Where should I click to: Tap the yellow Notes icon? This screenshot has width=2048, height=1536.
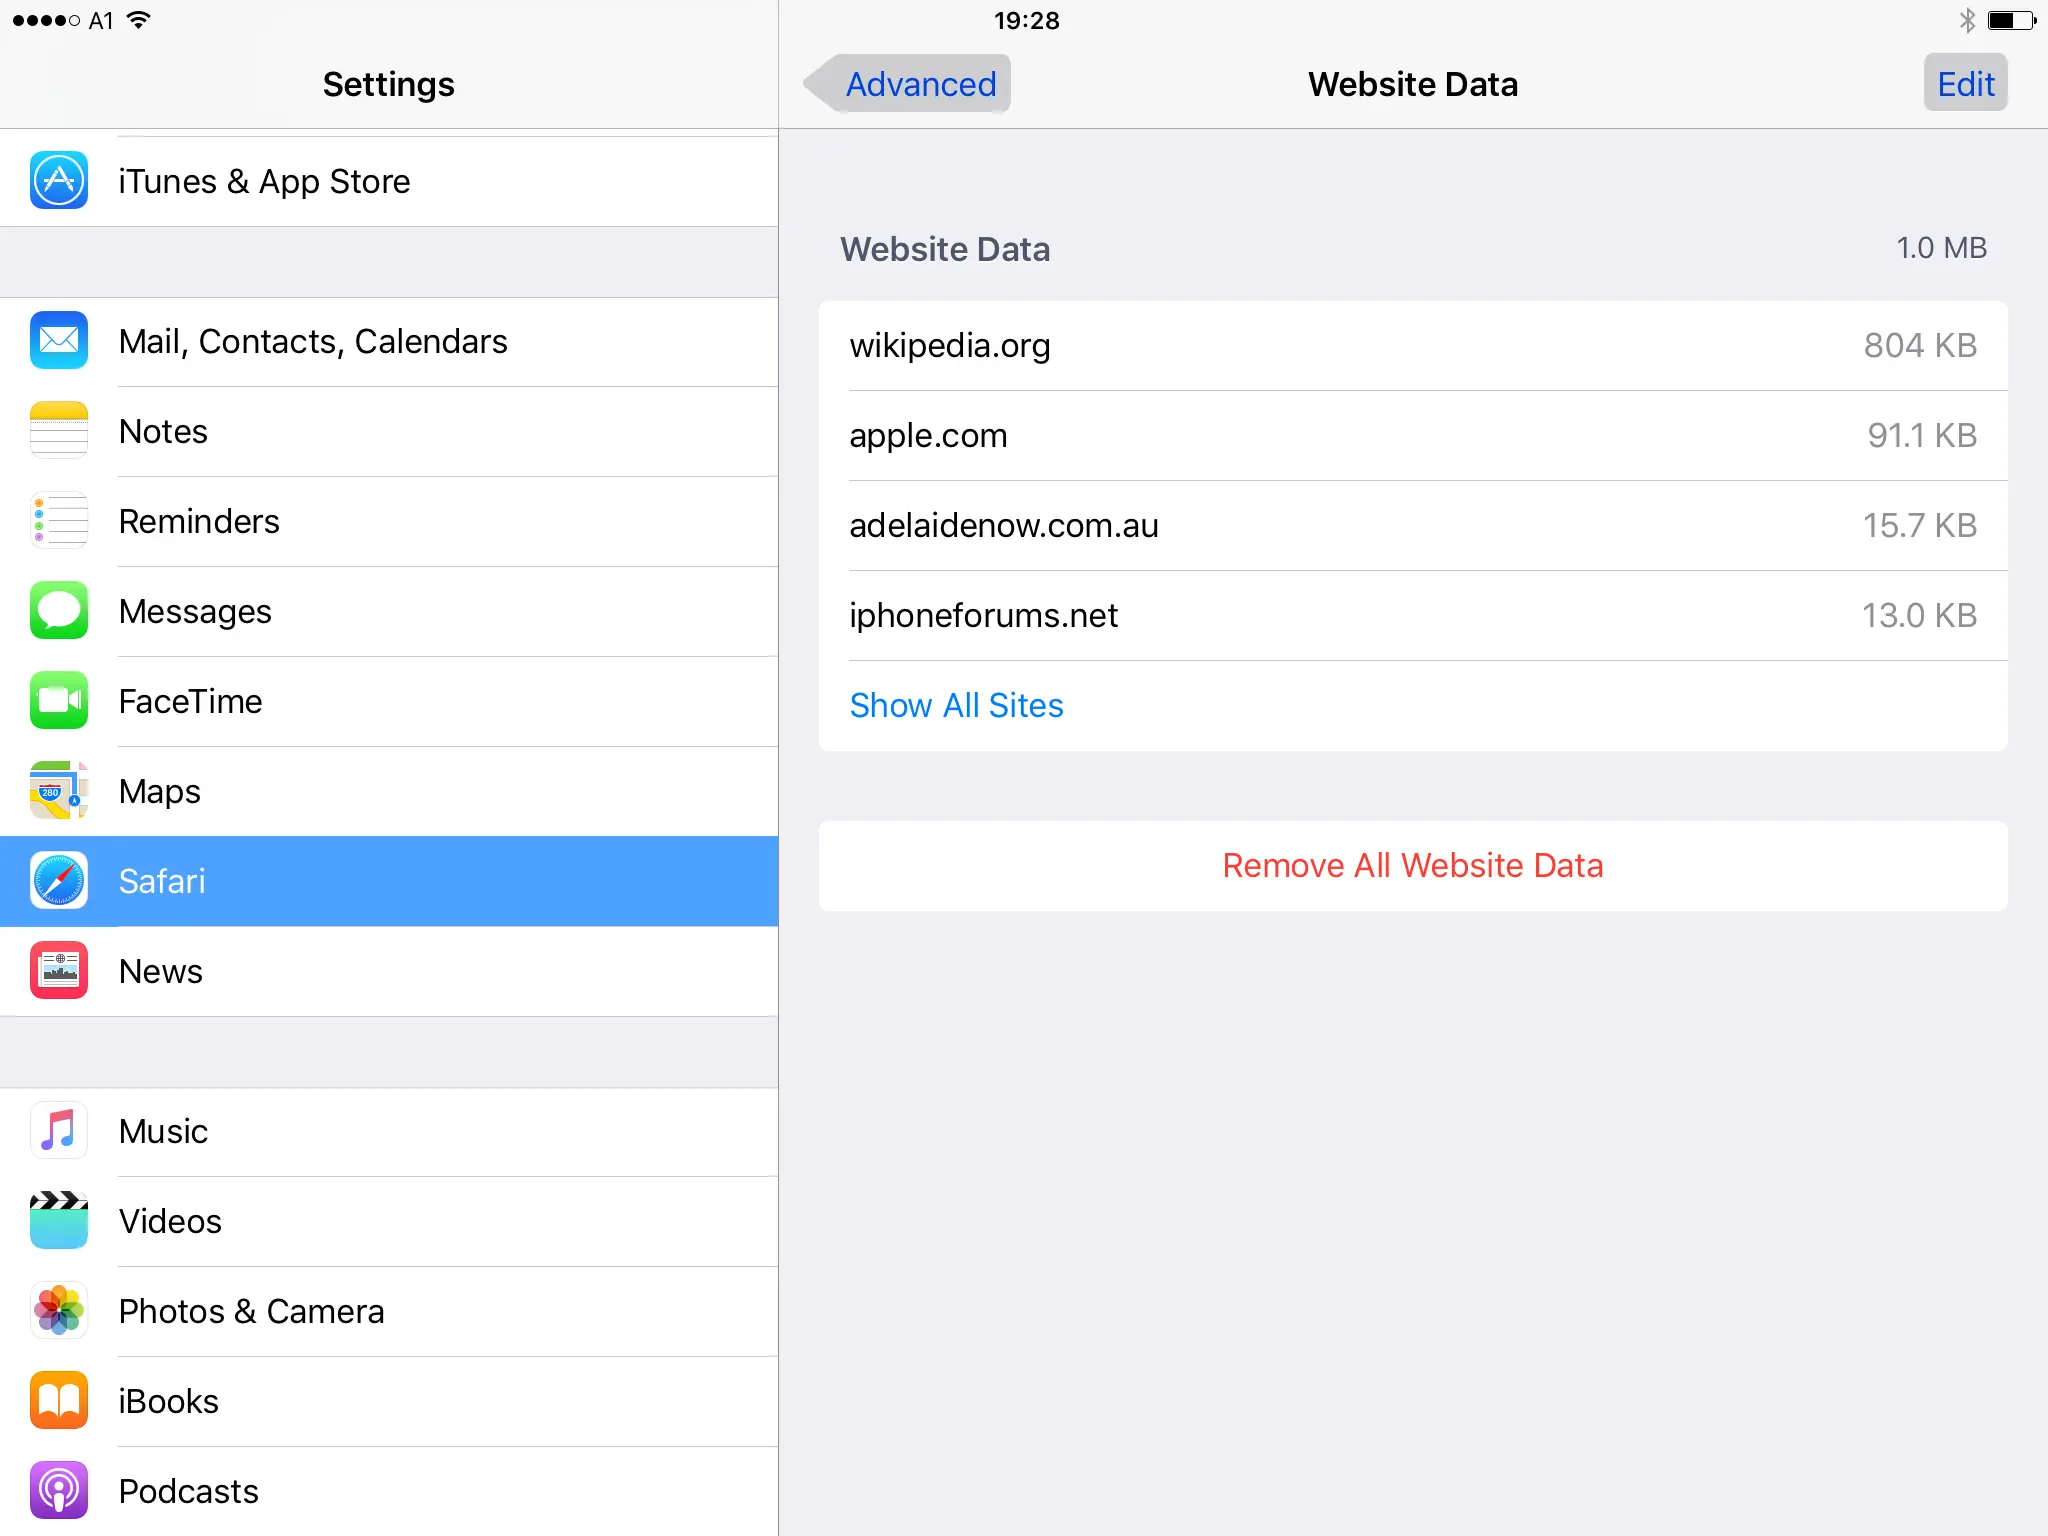tap(58, 431)
